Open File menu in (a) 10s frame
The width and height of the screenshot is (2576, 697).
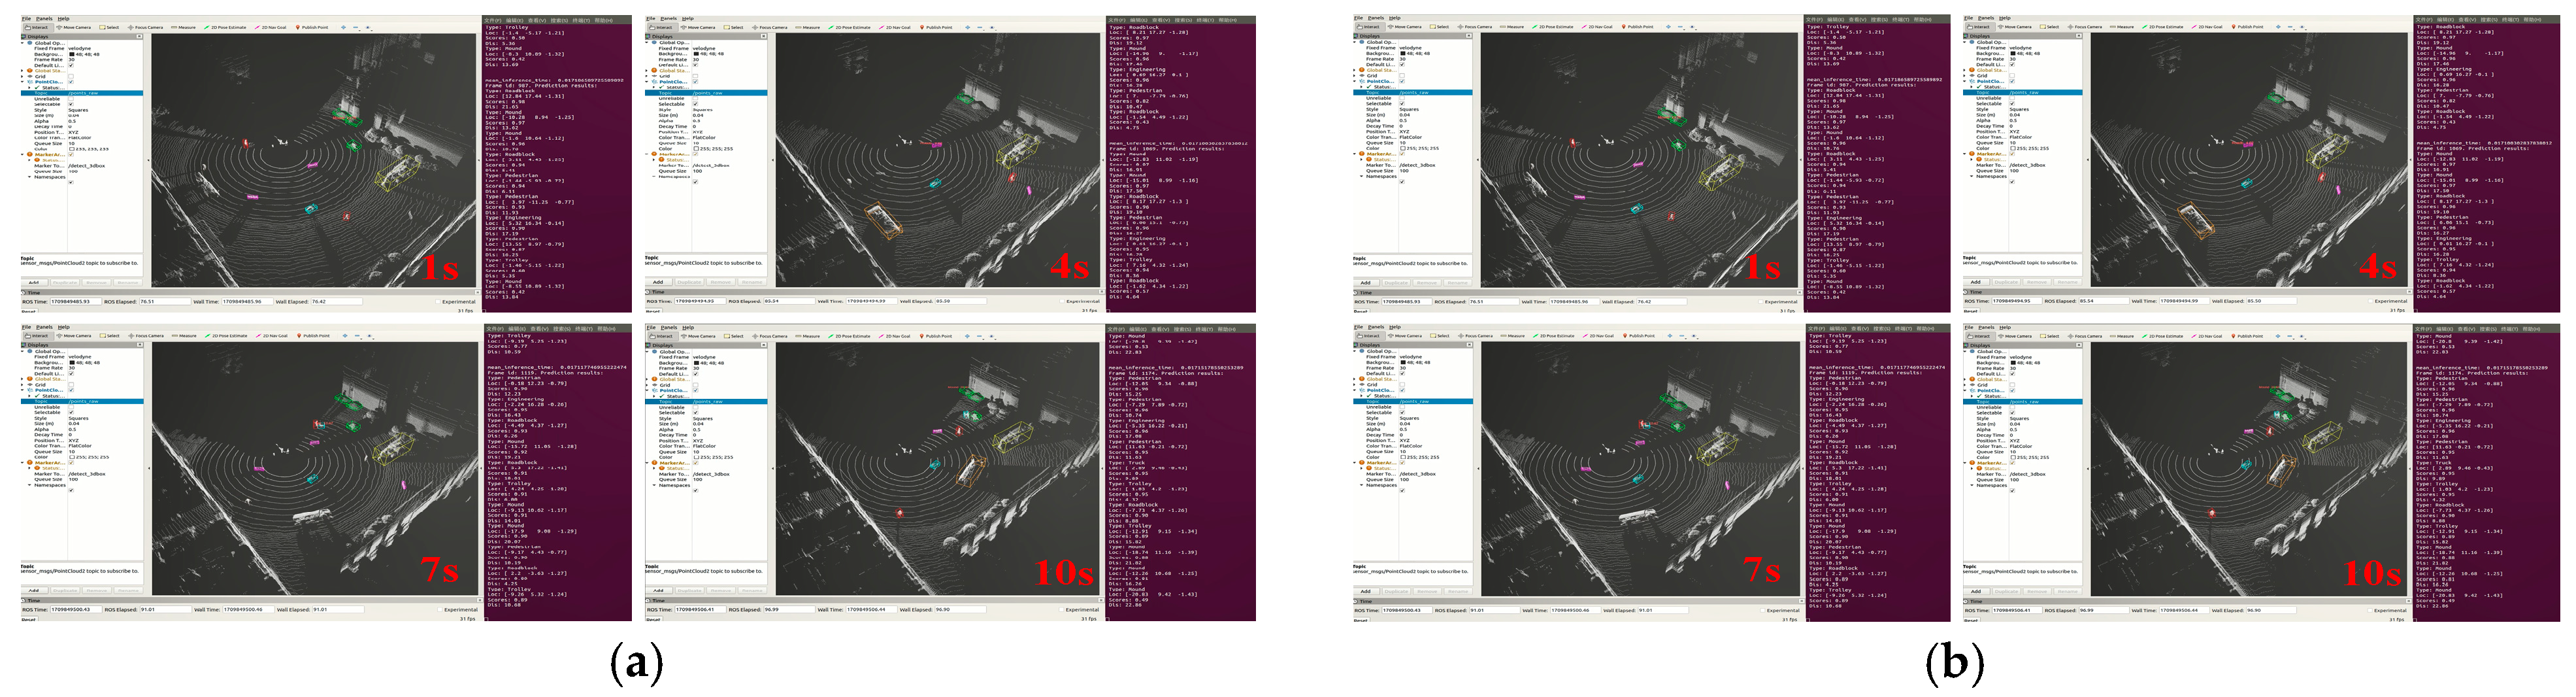[651, 327]
